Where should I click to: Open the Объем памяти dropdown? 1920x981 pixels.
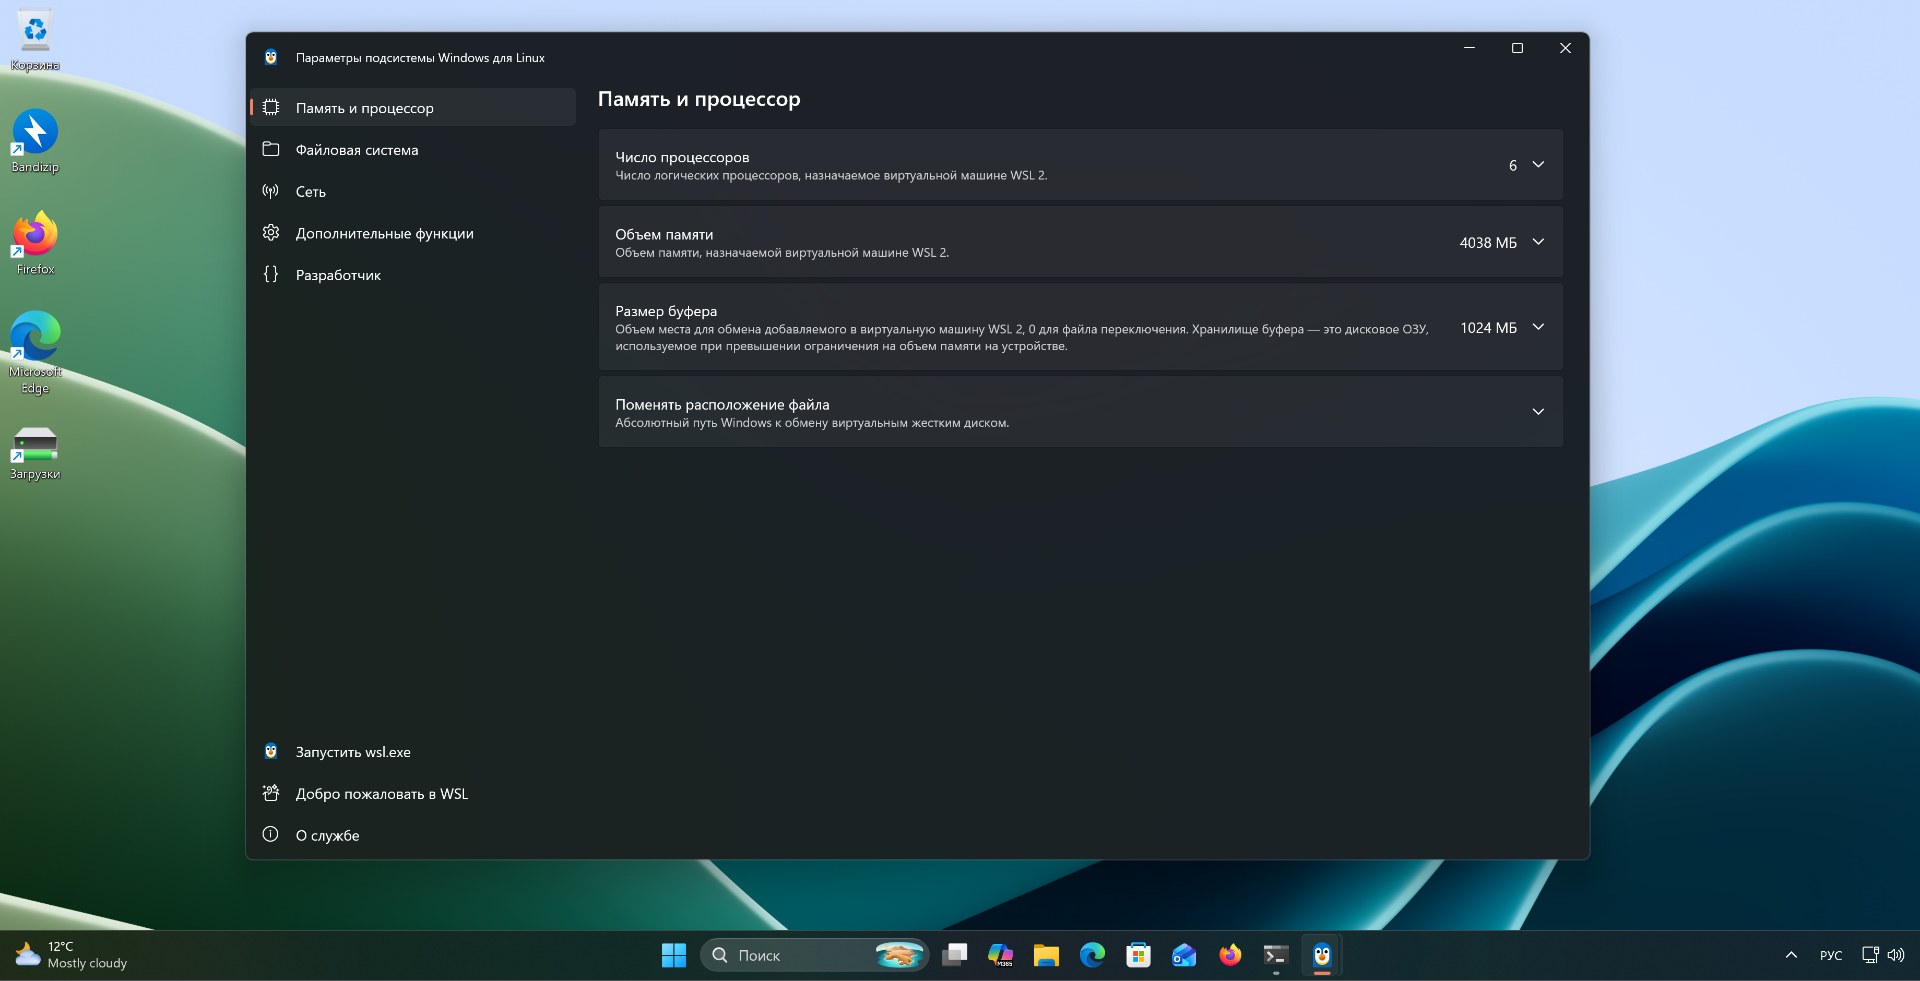click(x=1538, y=242)
